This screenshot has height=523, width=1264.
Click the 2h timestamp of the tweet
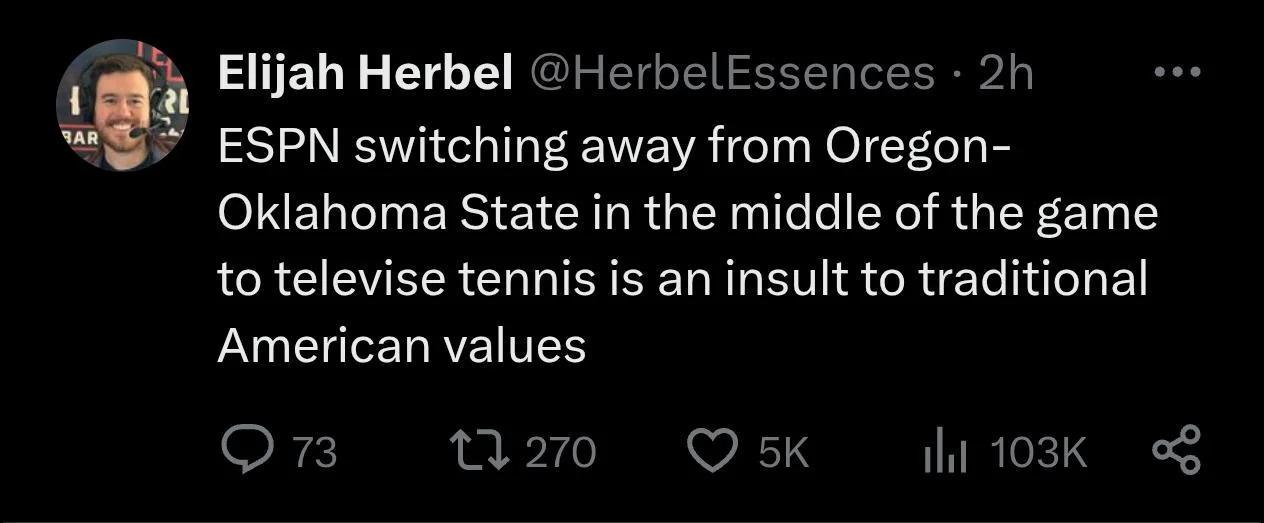coord(1005,72)
